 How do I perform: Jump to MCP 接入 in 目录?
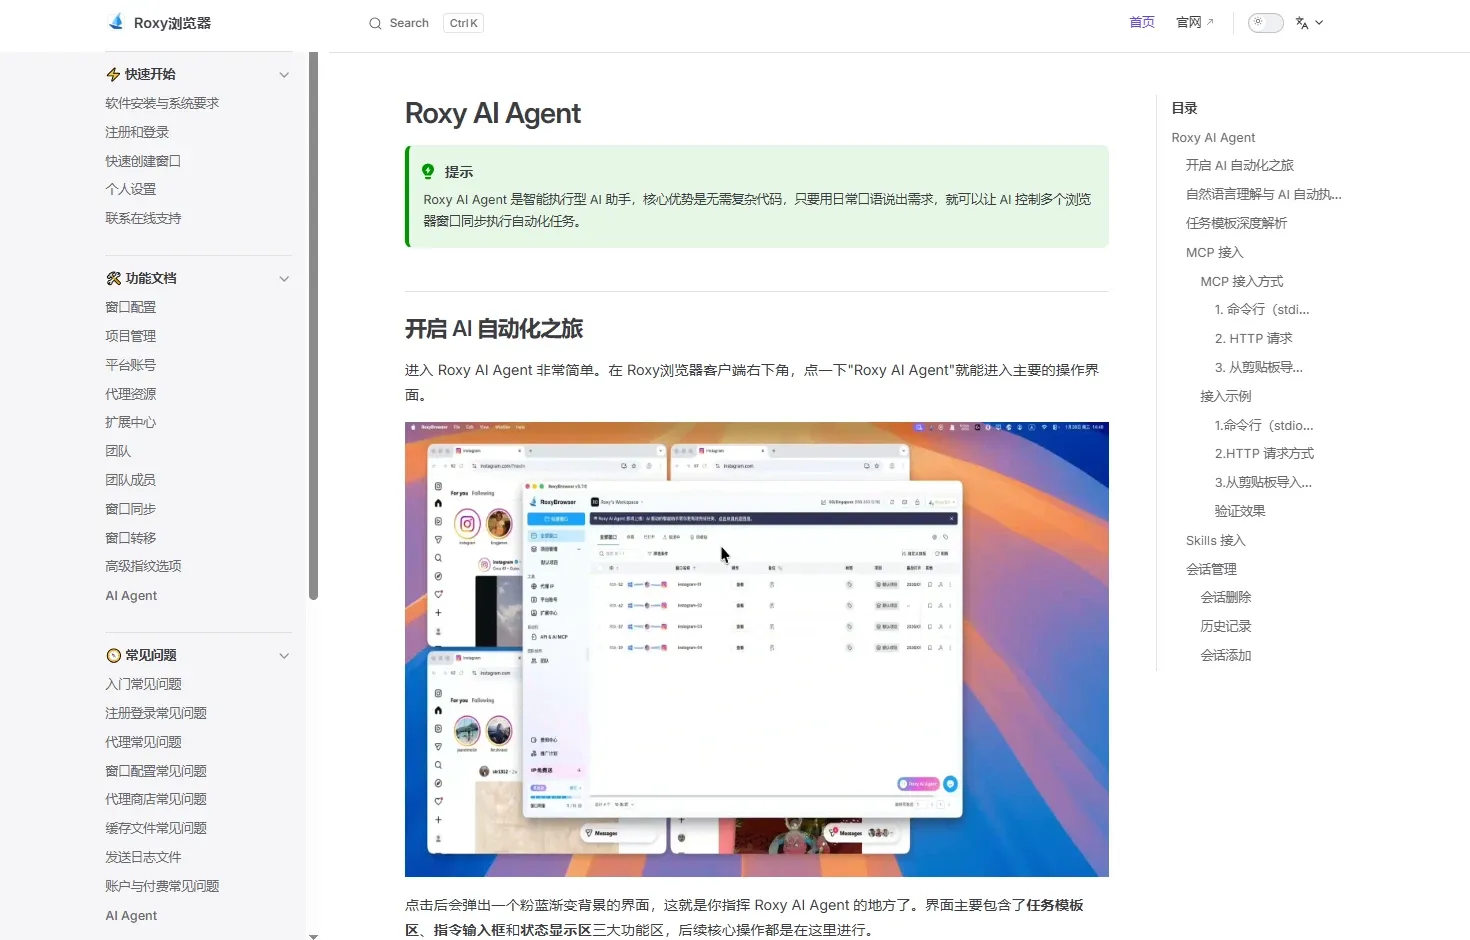coord(1215,253)
